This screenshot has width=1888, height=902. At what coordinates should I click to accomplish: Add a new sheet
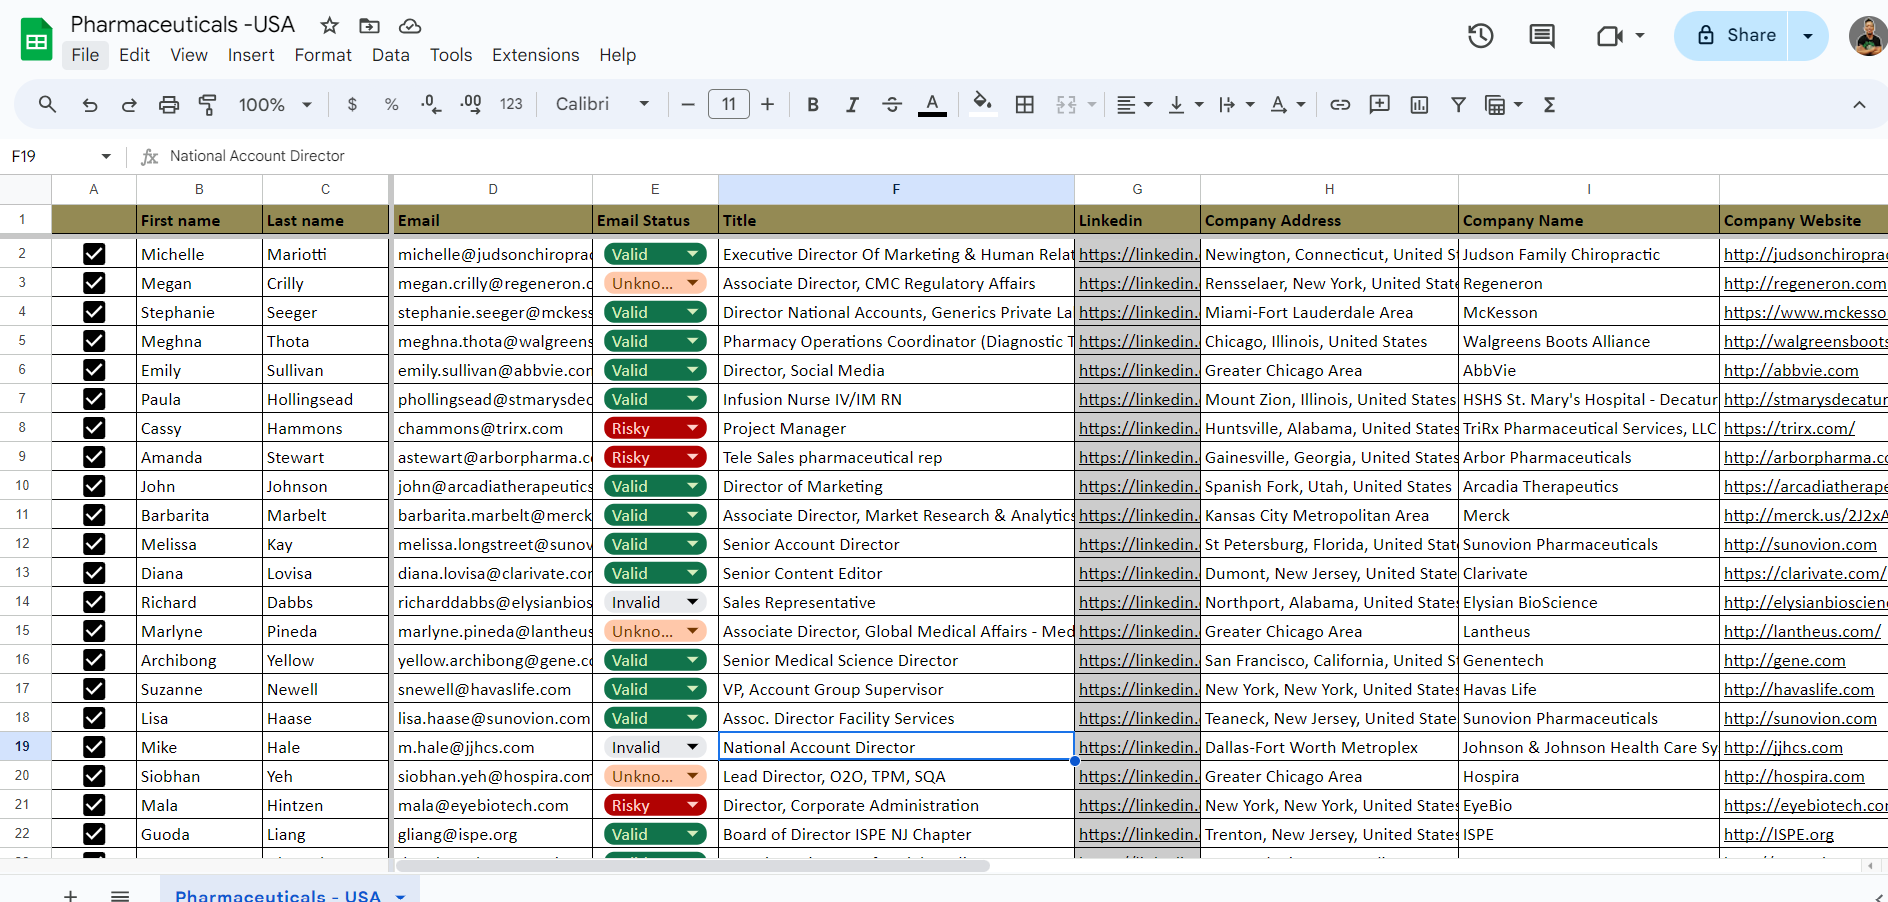coord(70,896)
